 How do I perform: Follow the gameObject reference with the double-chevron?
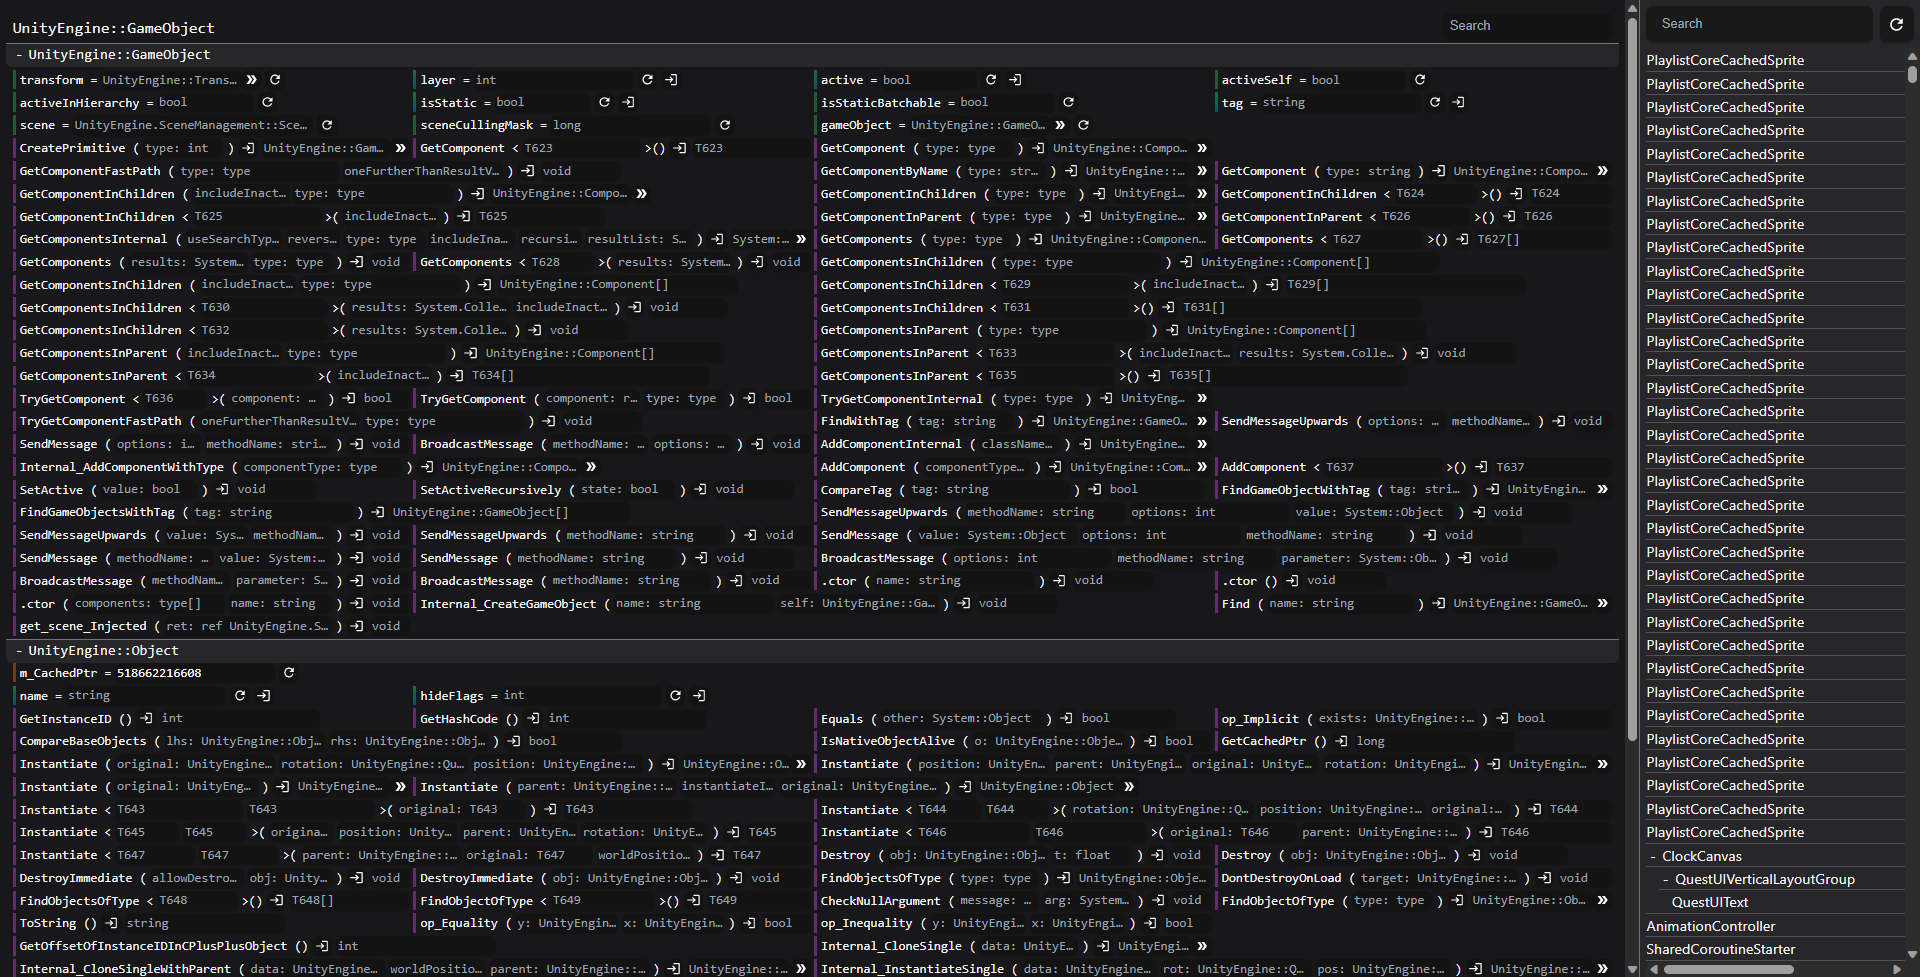pyautogui.click(x=1060, y=125)
